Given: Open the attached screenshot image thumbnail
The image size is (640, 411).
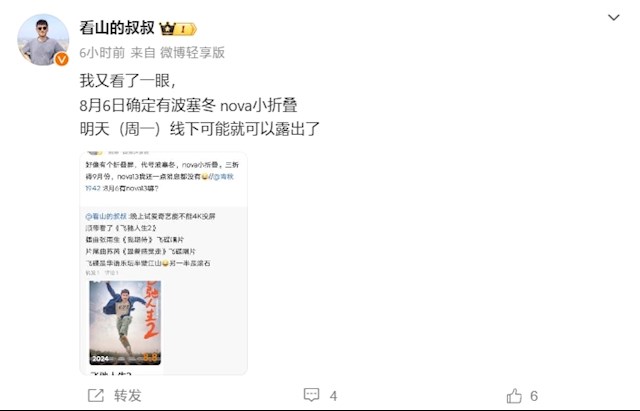Looking at the screenshot, I should pyautogui.click(x=163, y=263).
